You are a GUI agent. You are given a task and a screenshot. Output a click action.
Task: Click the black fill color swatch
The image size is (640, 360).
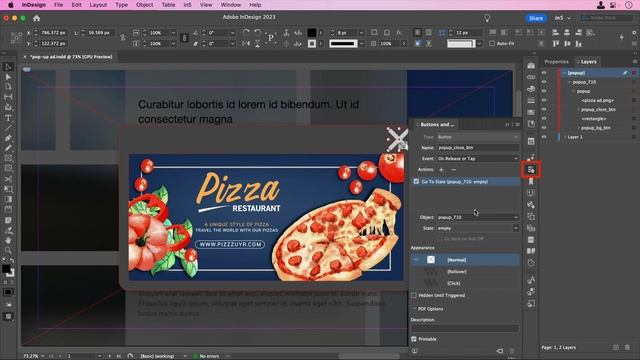(311, 32)
